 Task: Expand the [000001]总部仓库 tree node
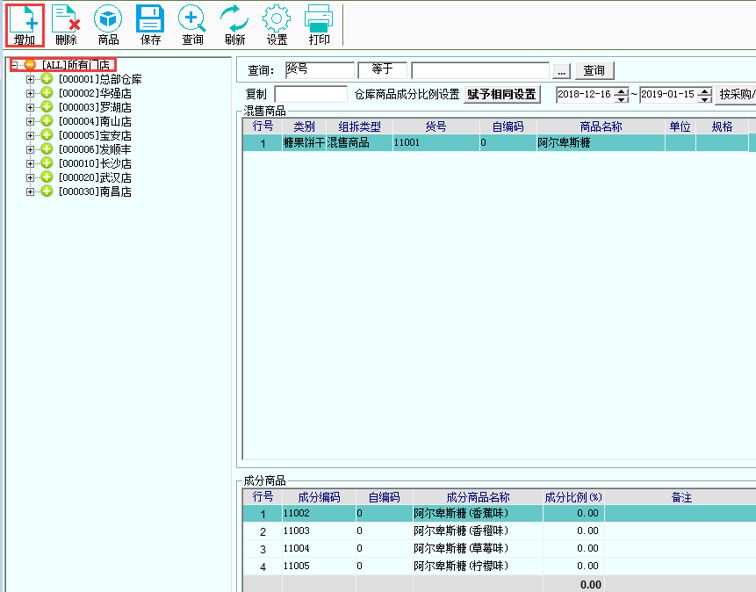pyautogui.click(x=30, y=79)
